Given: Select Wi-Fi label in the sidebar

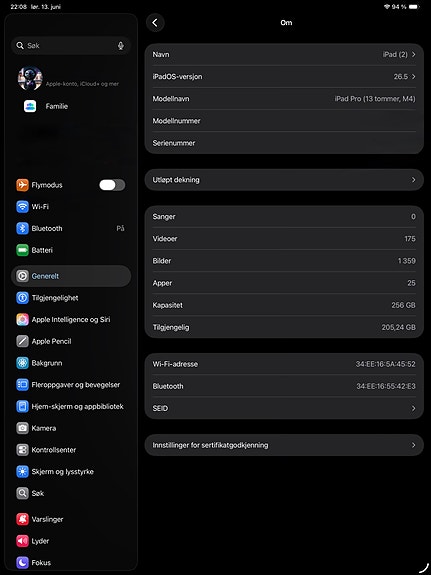Looking at the screenshot, I should [40, 207].
